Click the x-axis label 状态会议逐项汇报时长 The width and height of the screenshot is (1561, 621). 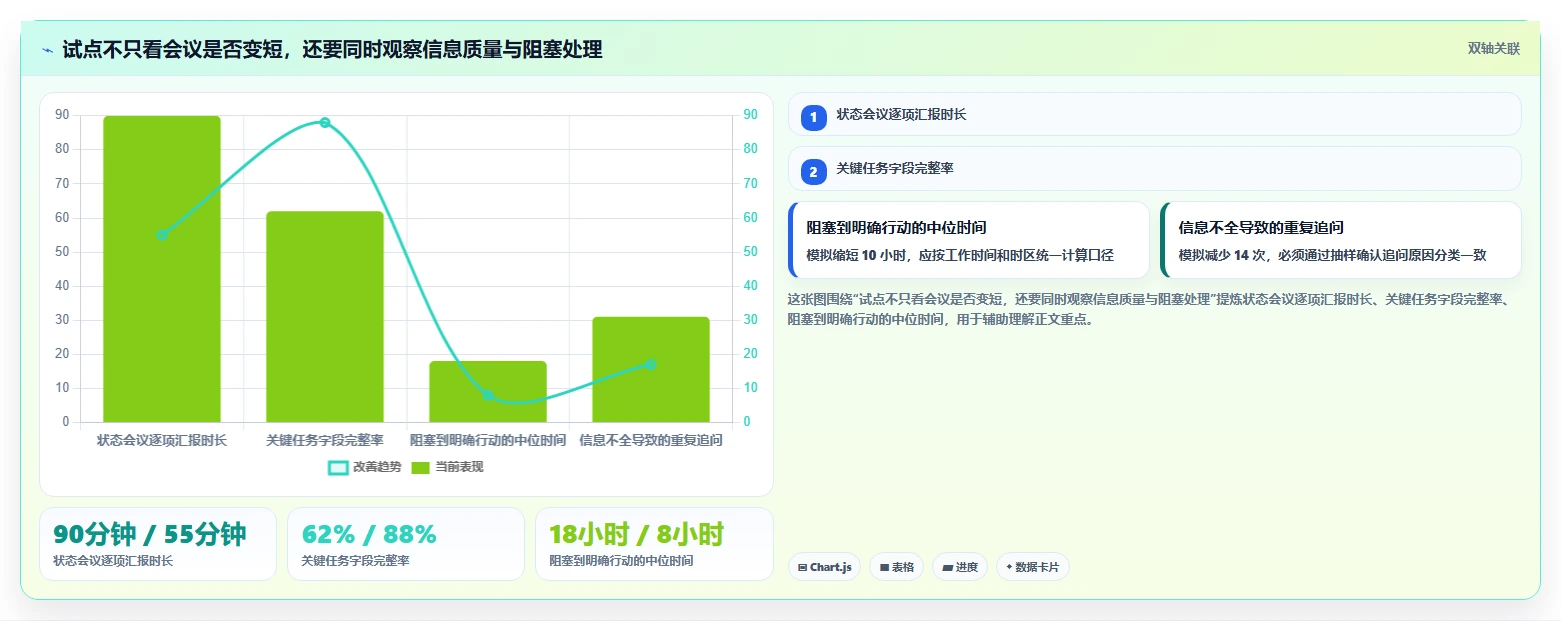click(x=162, y=440)
